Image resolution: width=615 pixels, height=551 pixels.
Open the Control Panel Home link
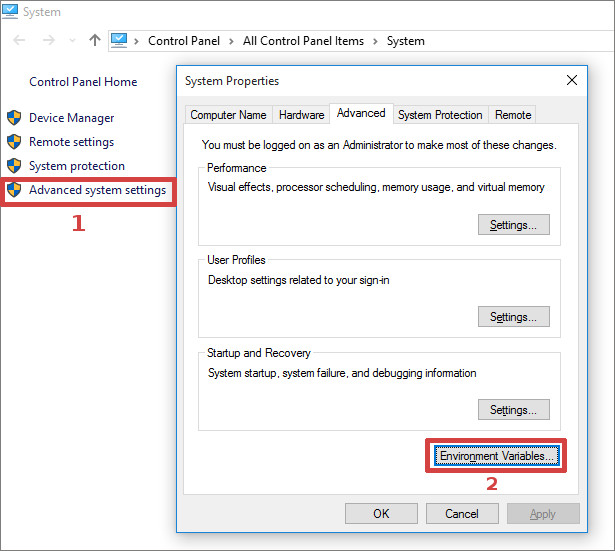[83, 82]
